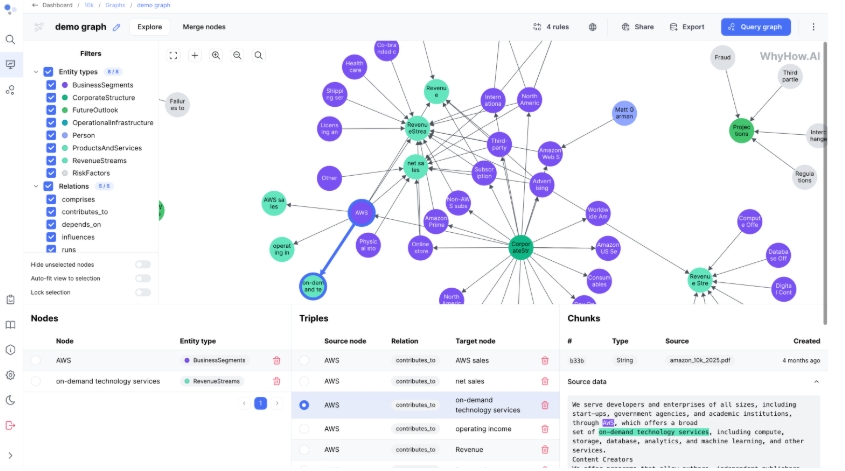Viewport: 845px width, 471px height.
Task: Switch to the Merge nodes tab
Action: [x=203, y=27]
